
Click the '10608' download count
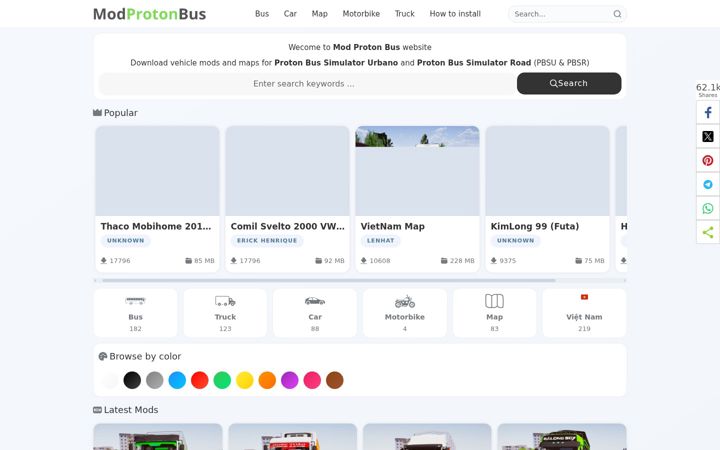point(380,261)
